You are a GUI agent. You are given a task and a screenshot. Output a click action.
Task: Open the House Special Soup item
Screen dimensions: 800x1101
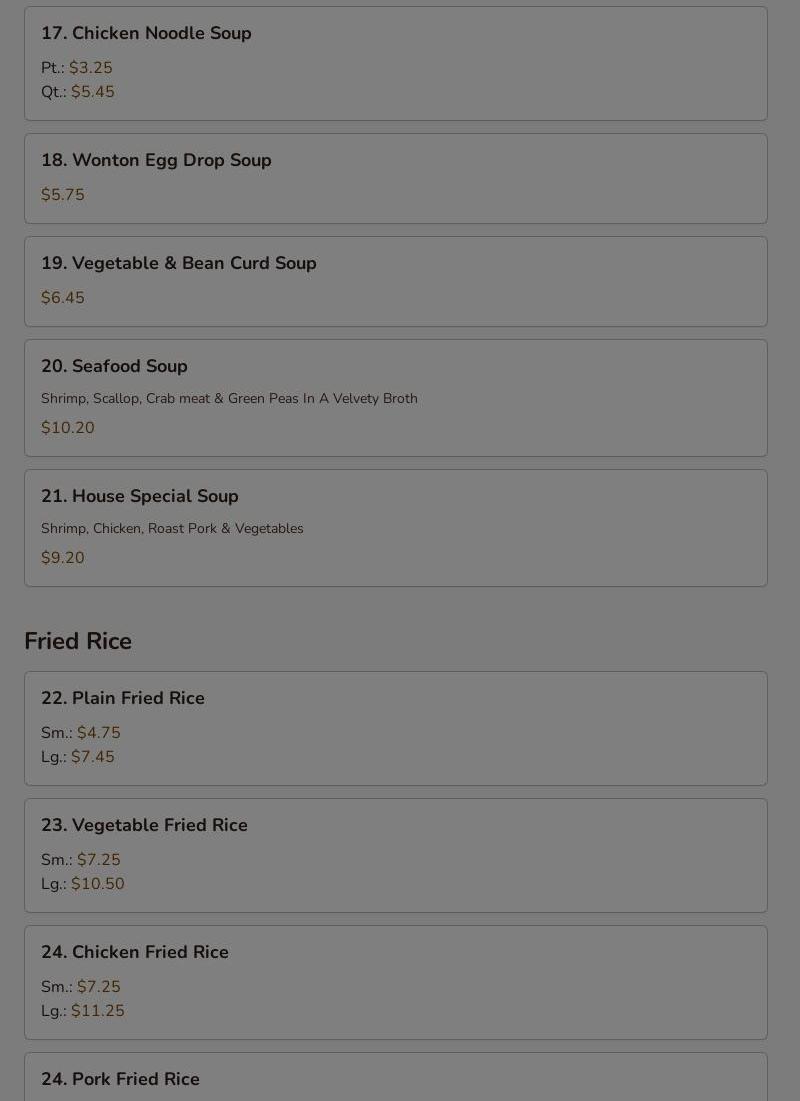[x=395, y=528]
